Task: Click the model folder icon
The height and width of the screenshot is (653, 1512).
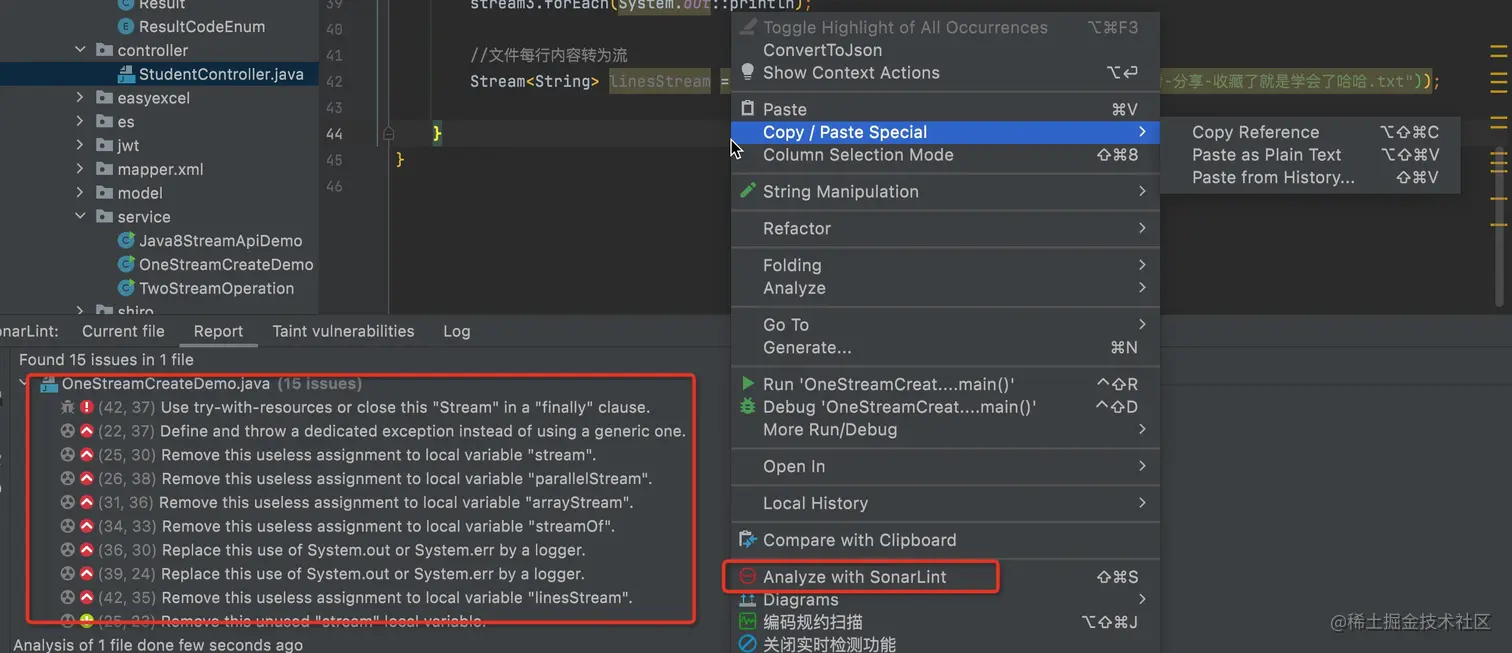Action: pos(104,193)
